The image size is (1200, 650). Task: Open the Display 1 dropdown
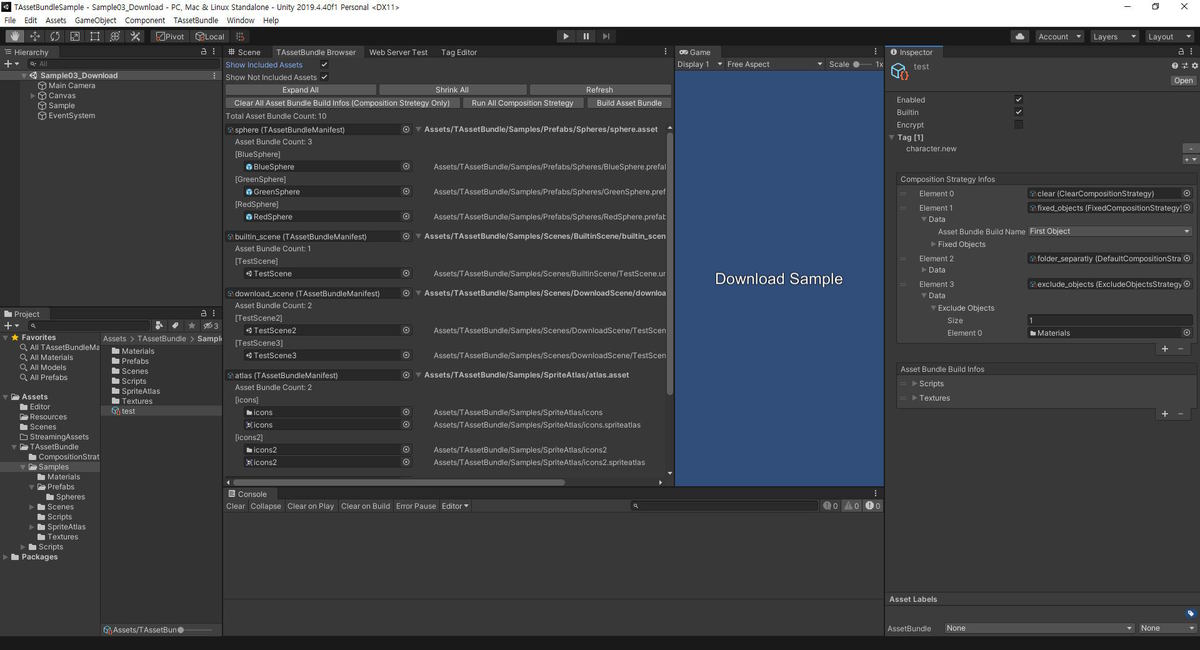[700, 64]
